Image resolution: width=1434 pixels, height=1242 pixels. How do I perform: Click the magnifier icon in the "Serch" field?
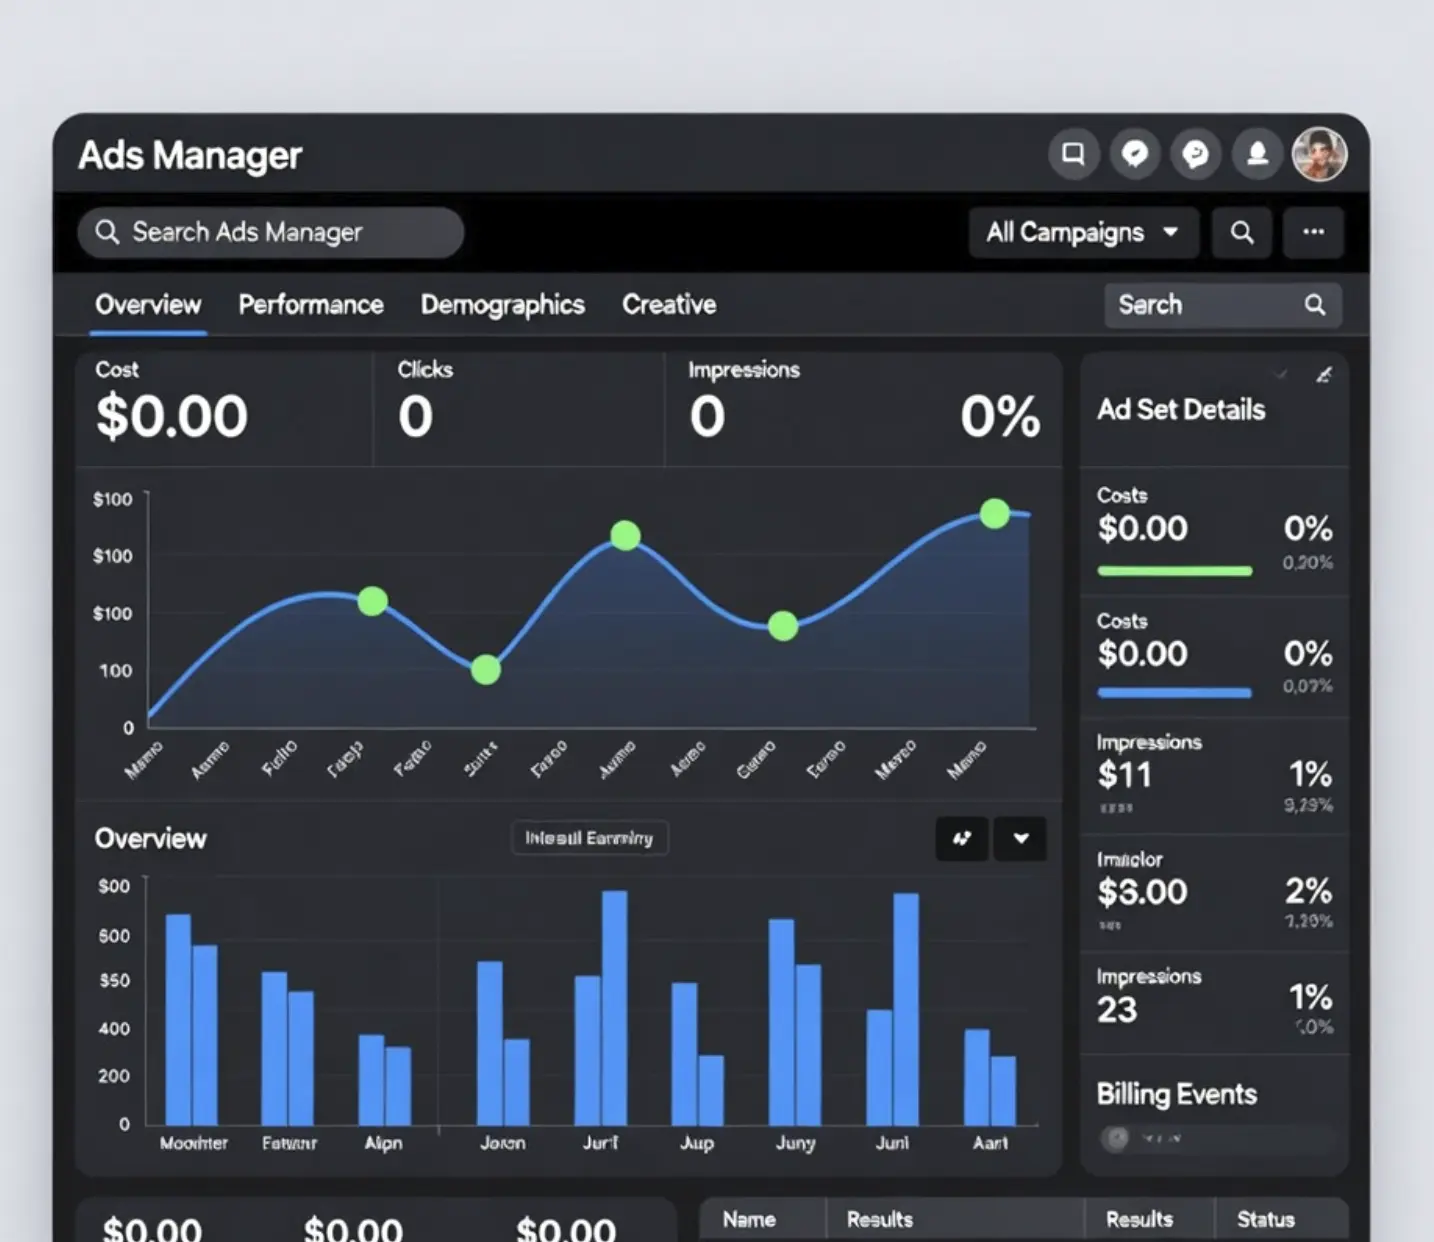click(x=1315, y=305)
